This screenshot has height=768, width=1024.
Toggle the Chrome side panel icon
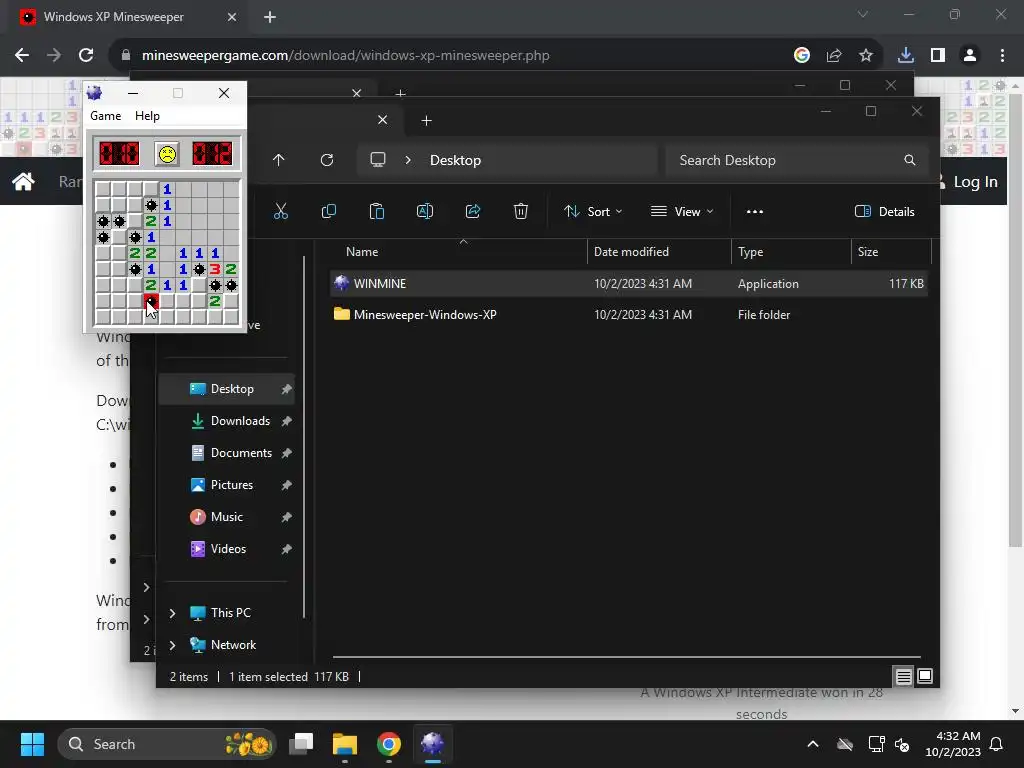(938, 56)
